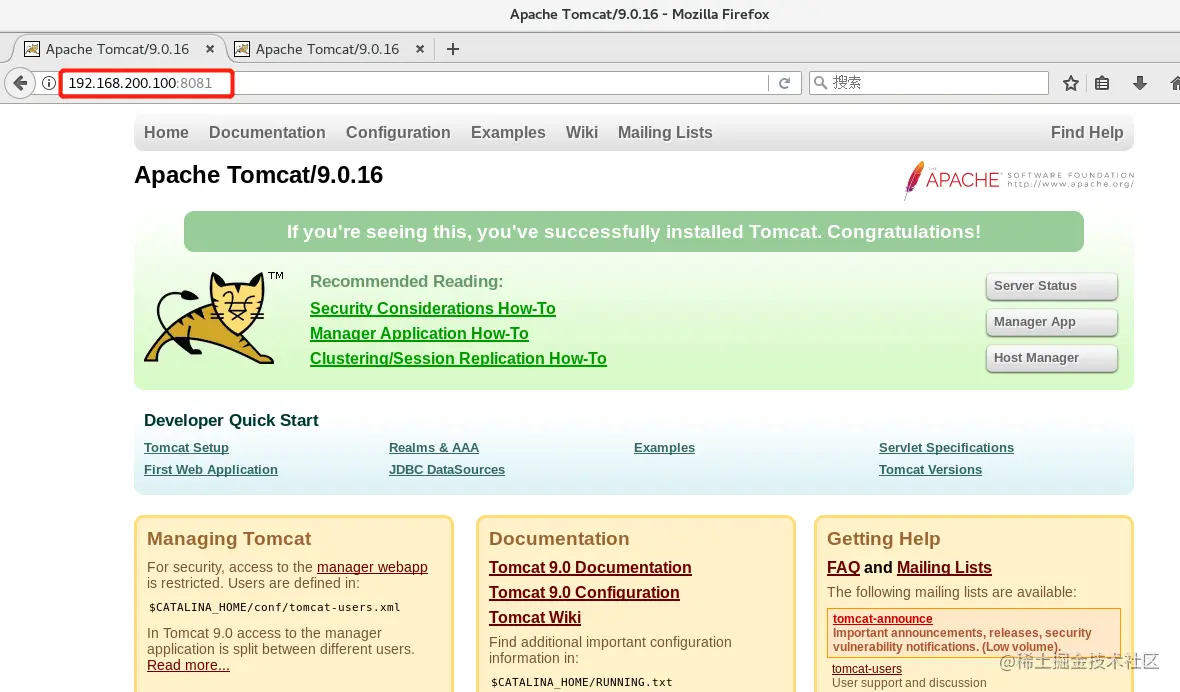Viewport: 1180px width, 692px height.
Task: Open Clustering/Session Replication How-To link
Action: (x=458, y=358)
